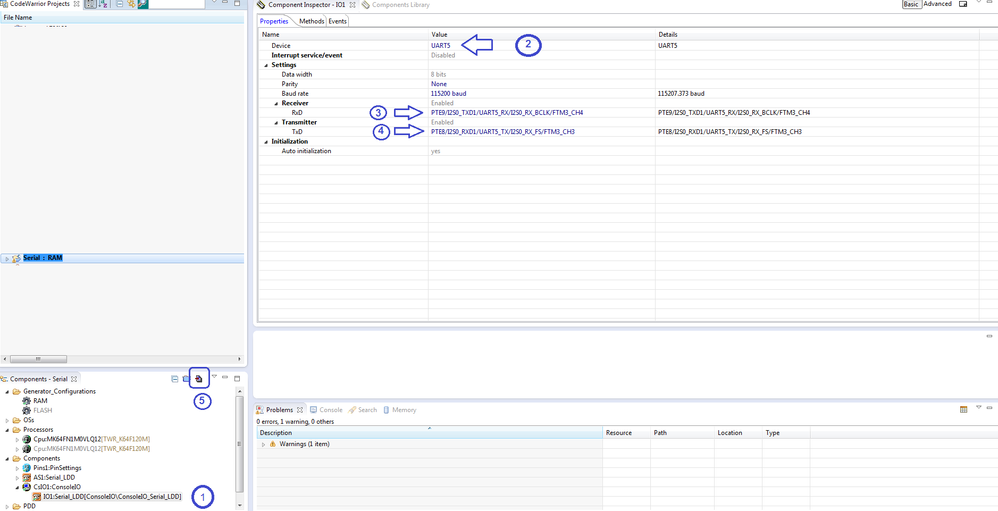Open the Methods tab
Screen dimensions: 998x511
click(x=312, y=21)
